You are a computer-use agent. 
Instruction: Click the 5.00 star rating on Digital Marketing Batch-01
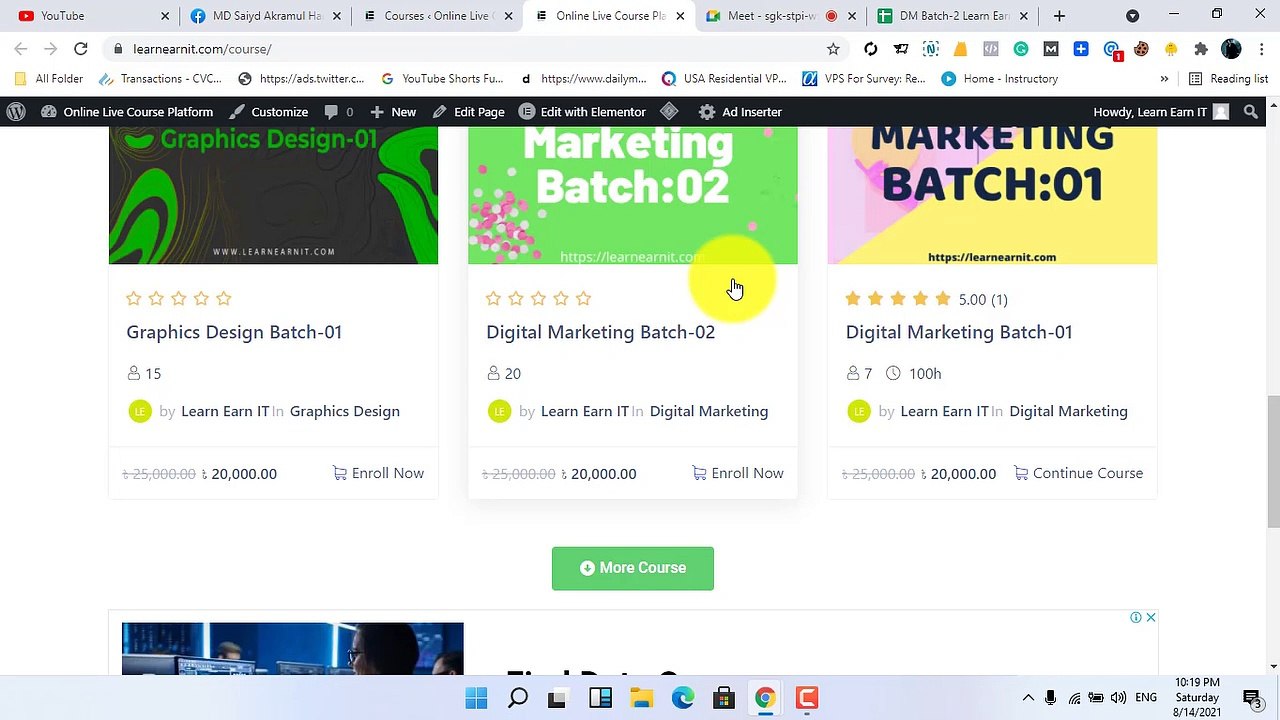[927, 299]
